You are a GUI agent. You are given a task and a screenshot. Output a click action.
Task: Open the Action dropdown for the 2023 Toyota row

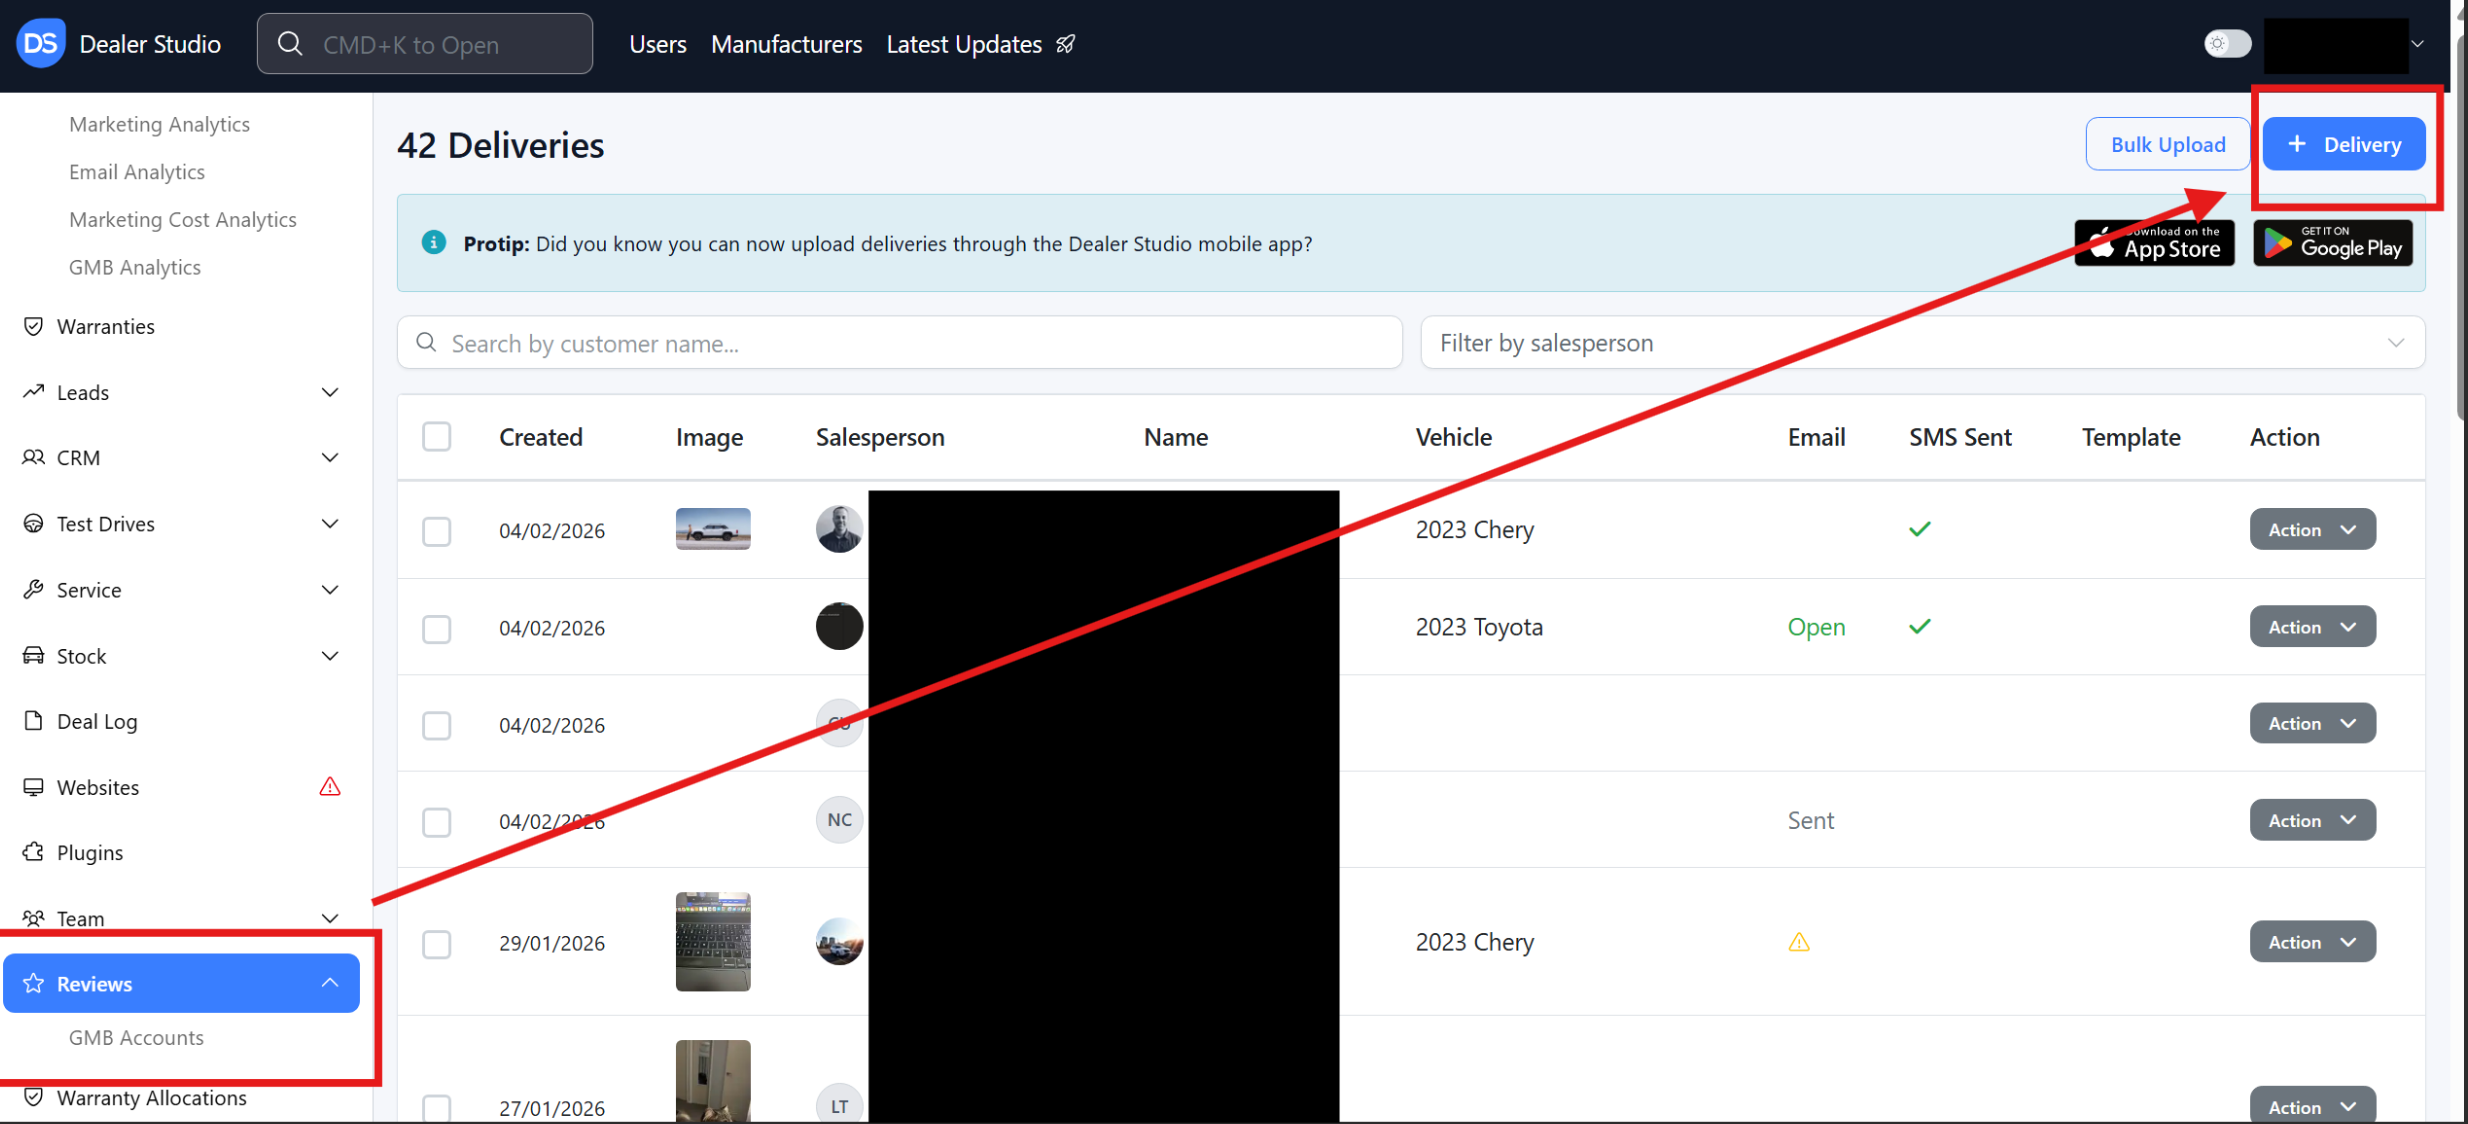click(x=2311, y=627)
